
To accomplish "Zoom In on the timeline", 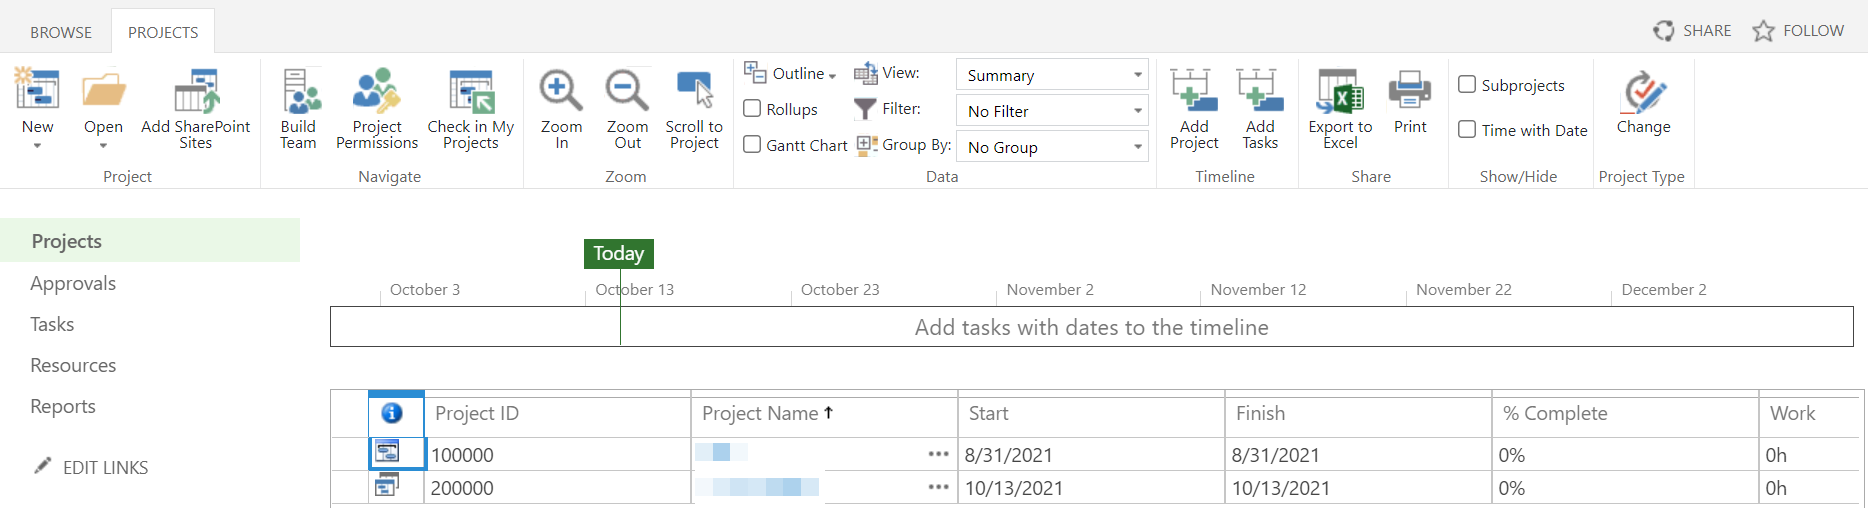I will tap(561, 108).
